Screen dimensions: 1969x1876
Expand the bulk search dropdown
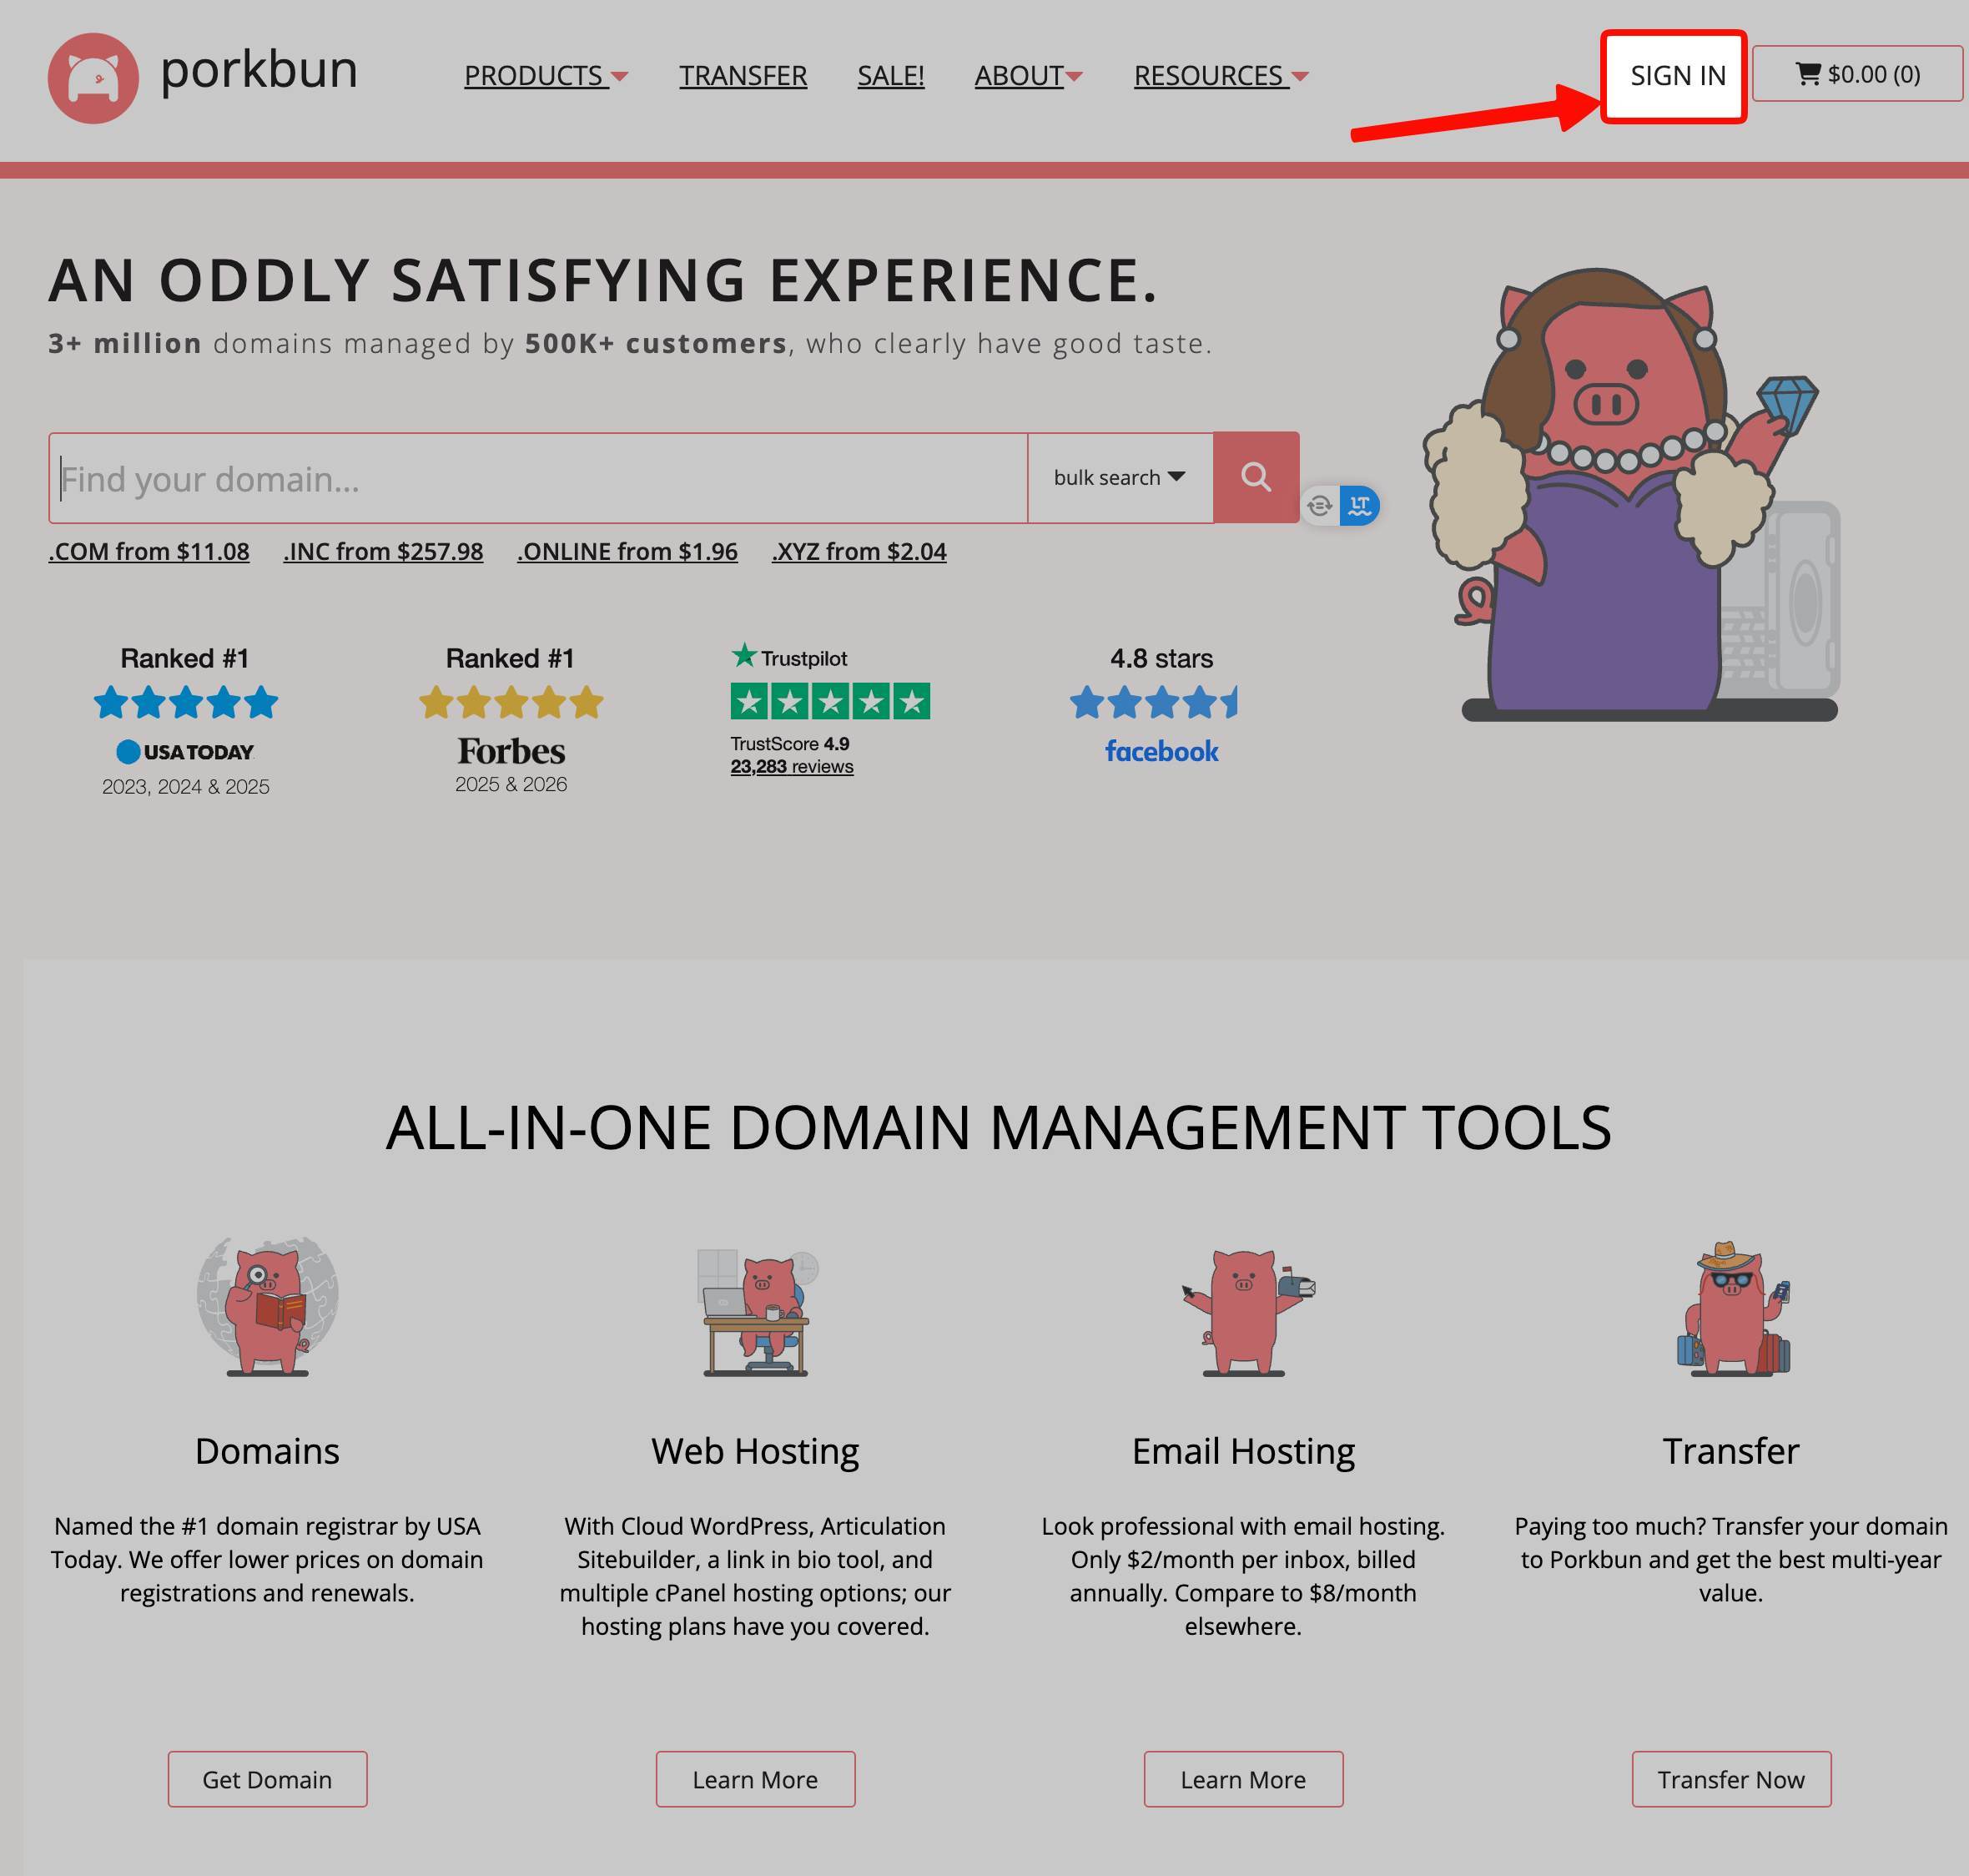click(x=1119, y=477)
